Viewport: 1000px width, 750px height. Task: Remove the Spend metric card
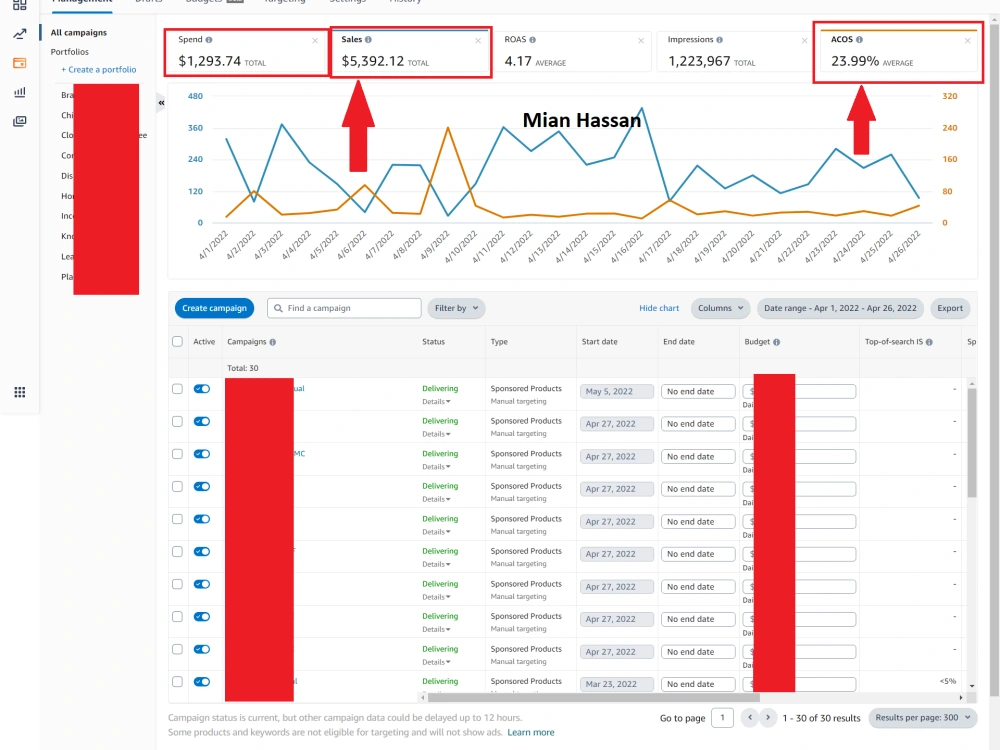point(315,41)
